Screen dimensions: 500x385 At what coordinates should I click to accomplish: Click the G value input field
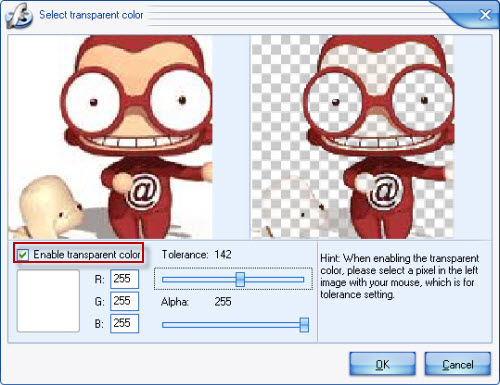pos(124,301)
